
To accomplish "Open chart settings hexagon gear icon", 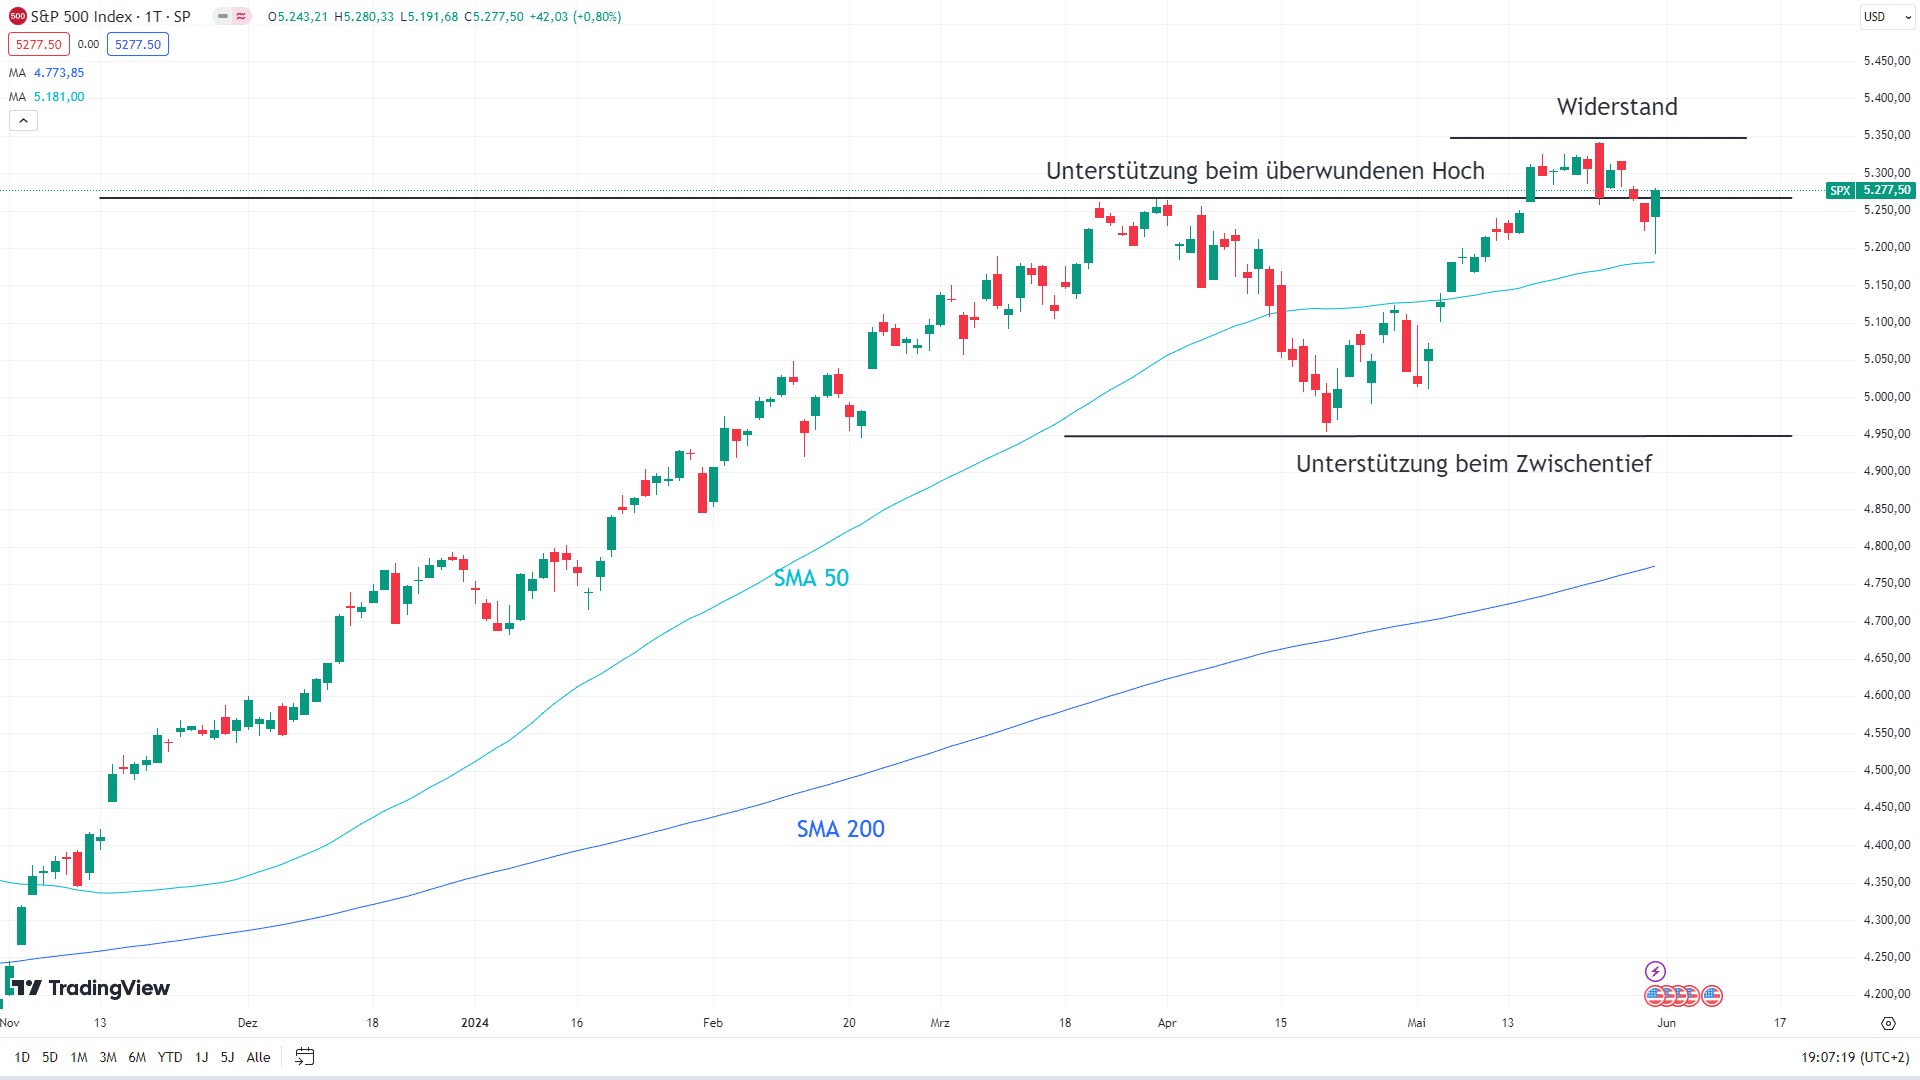I will 1888,1023.
